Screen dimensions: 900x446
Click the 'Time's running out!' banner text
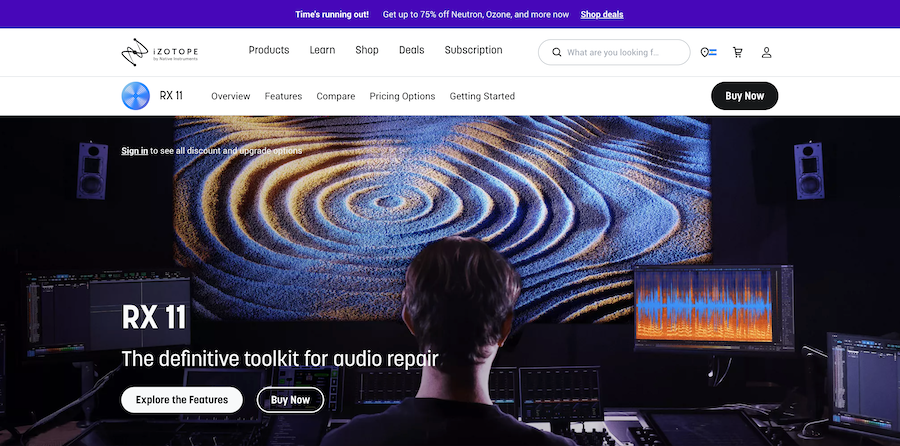click(x=332, y=14)
